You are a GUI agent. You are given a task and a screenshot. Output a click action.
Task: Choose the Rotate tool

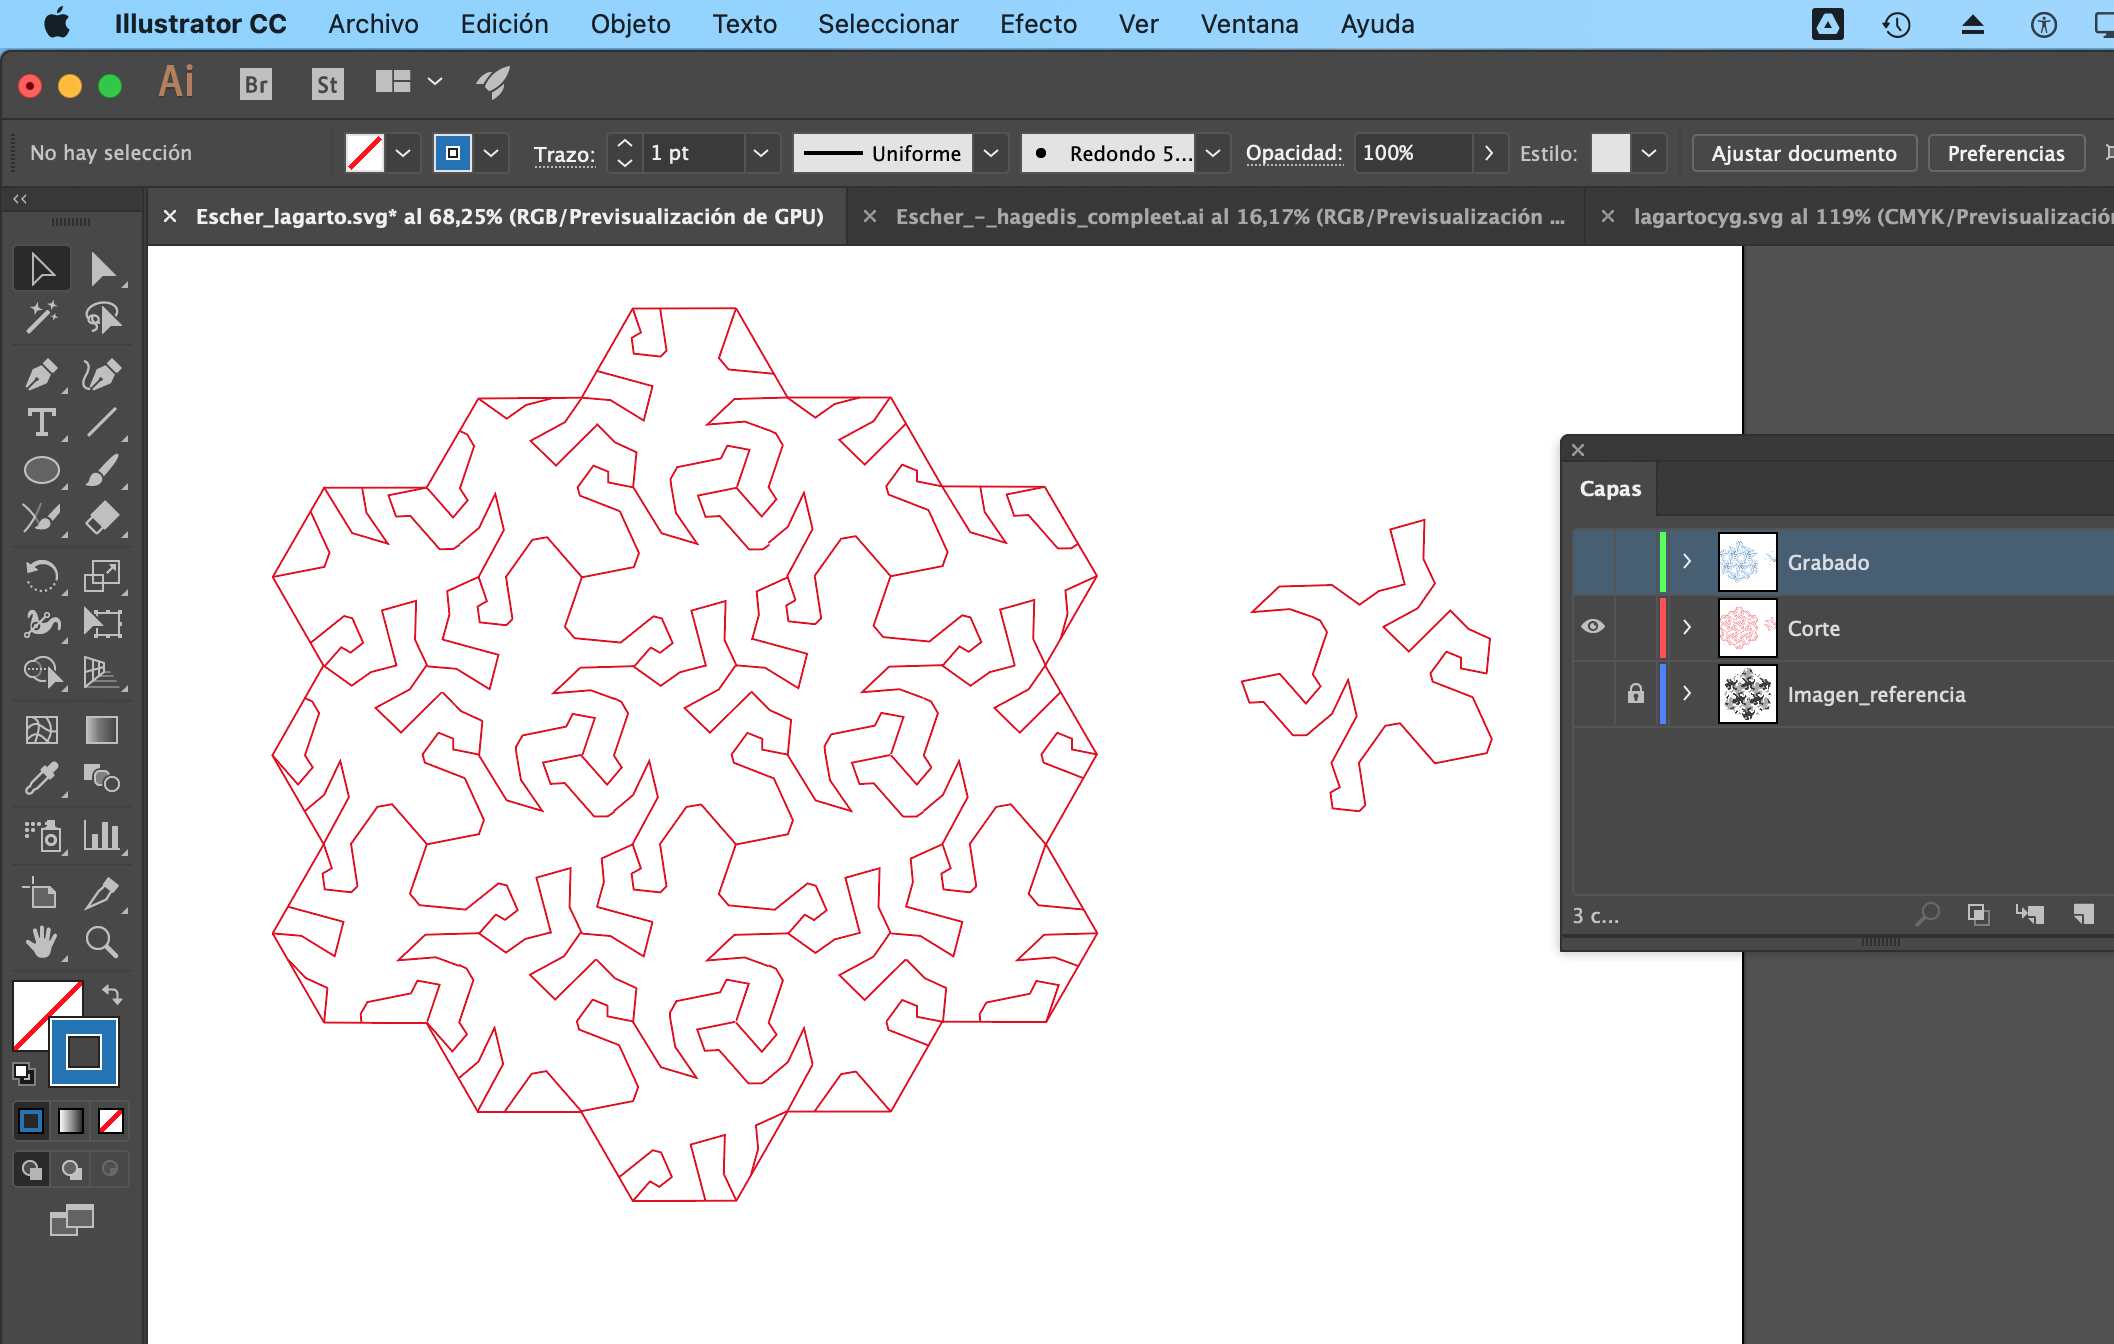42,575
